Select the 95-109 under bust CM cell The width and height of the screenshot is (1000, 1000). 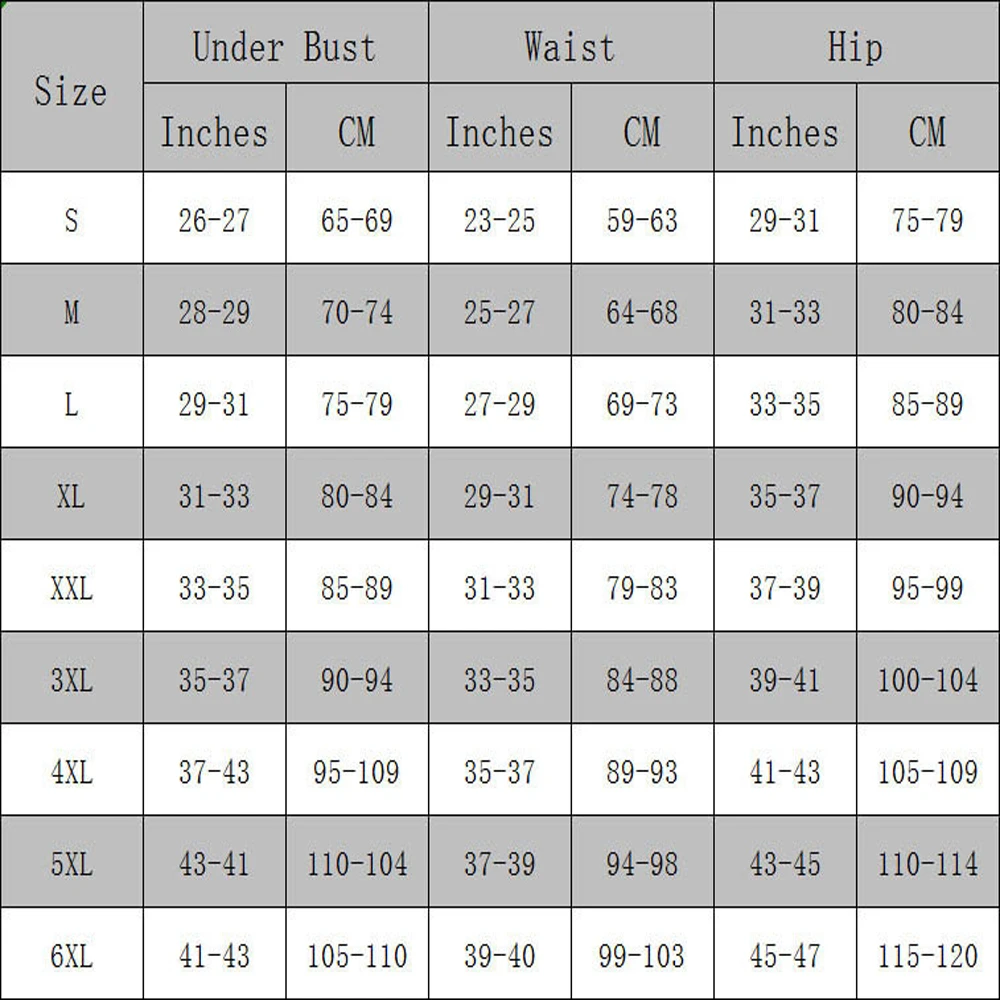click(x=356, y=772)
